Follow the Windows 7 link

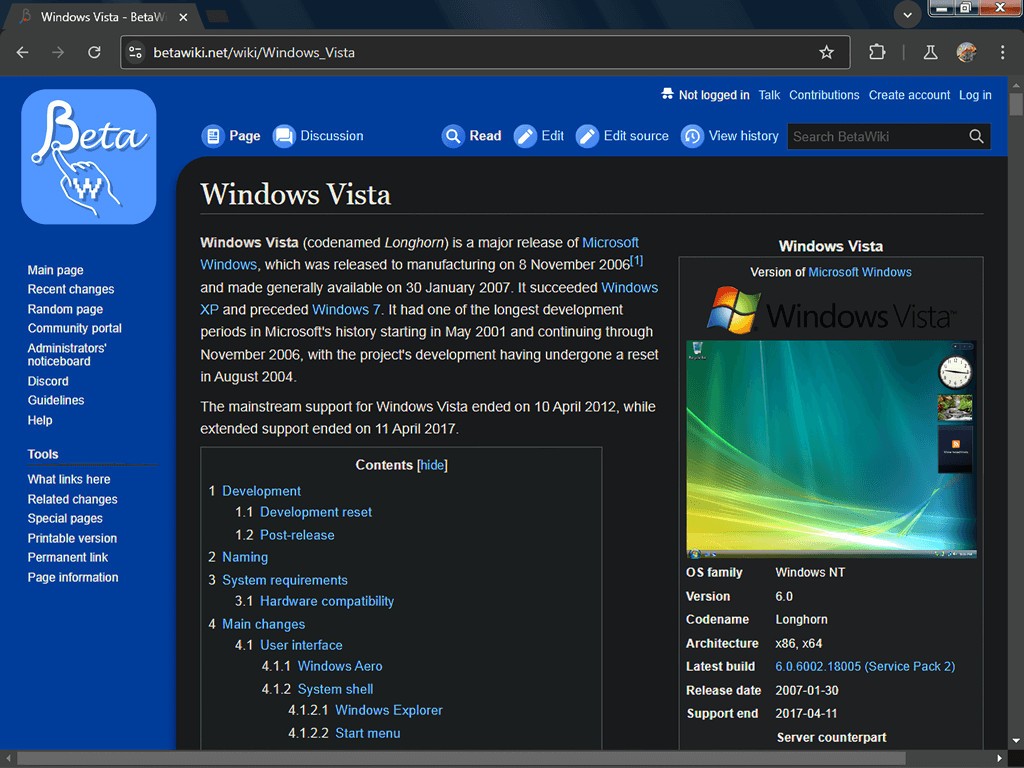[x=346, y=310]
